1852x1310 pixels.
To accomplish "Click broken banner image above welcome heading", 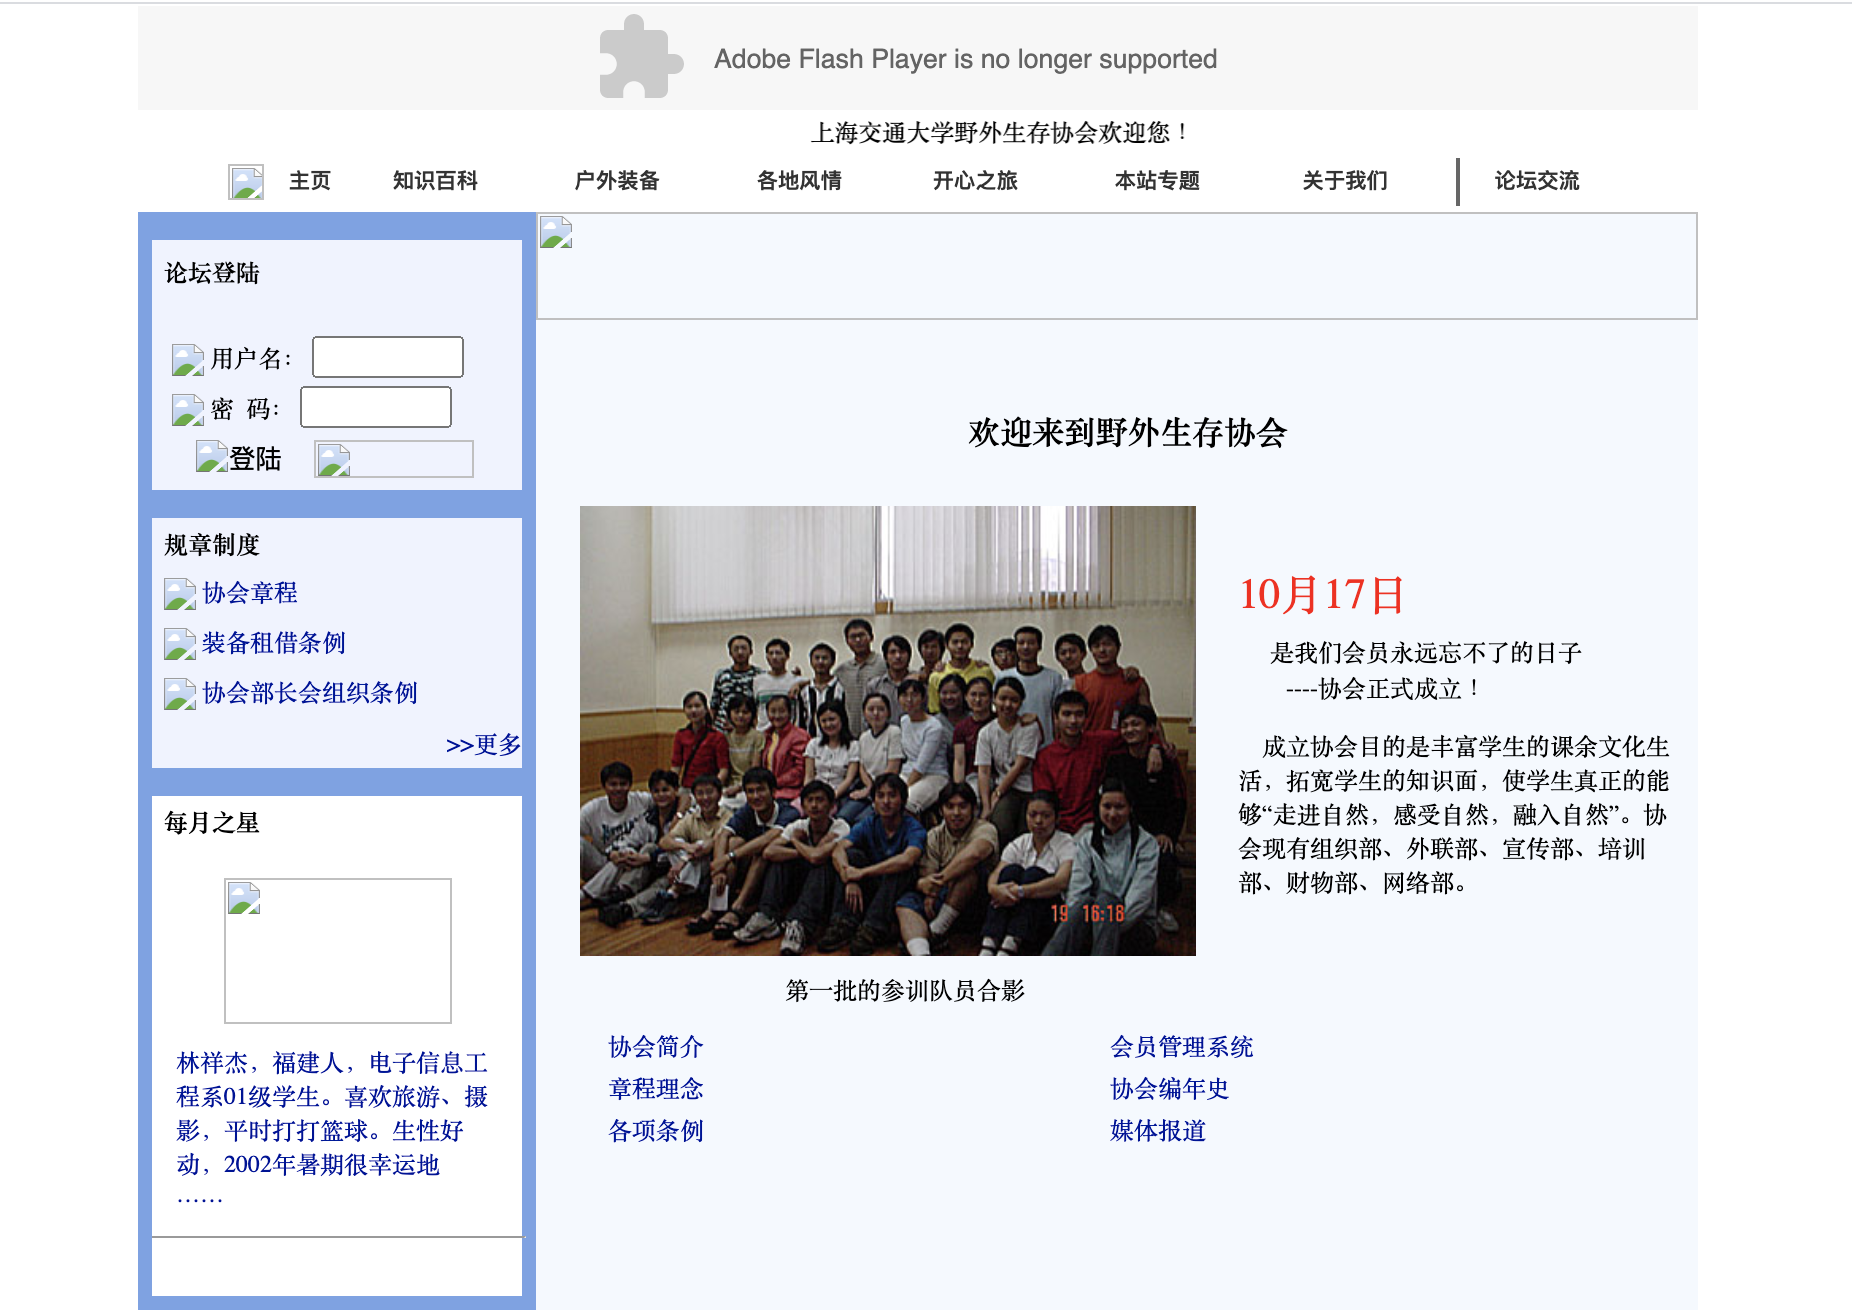I will [x=1117, y=266].
